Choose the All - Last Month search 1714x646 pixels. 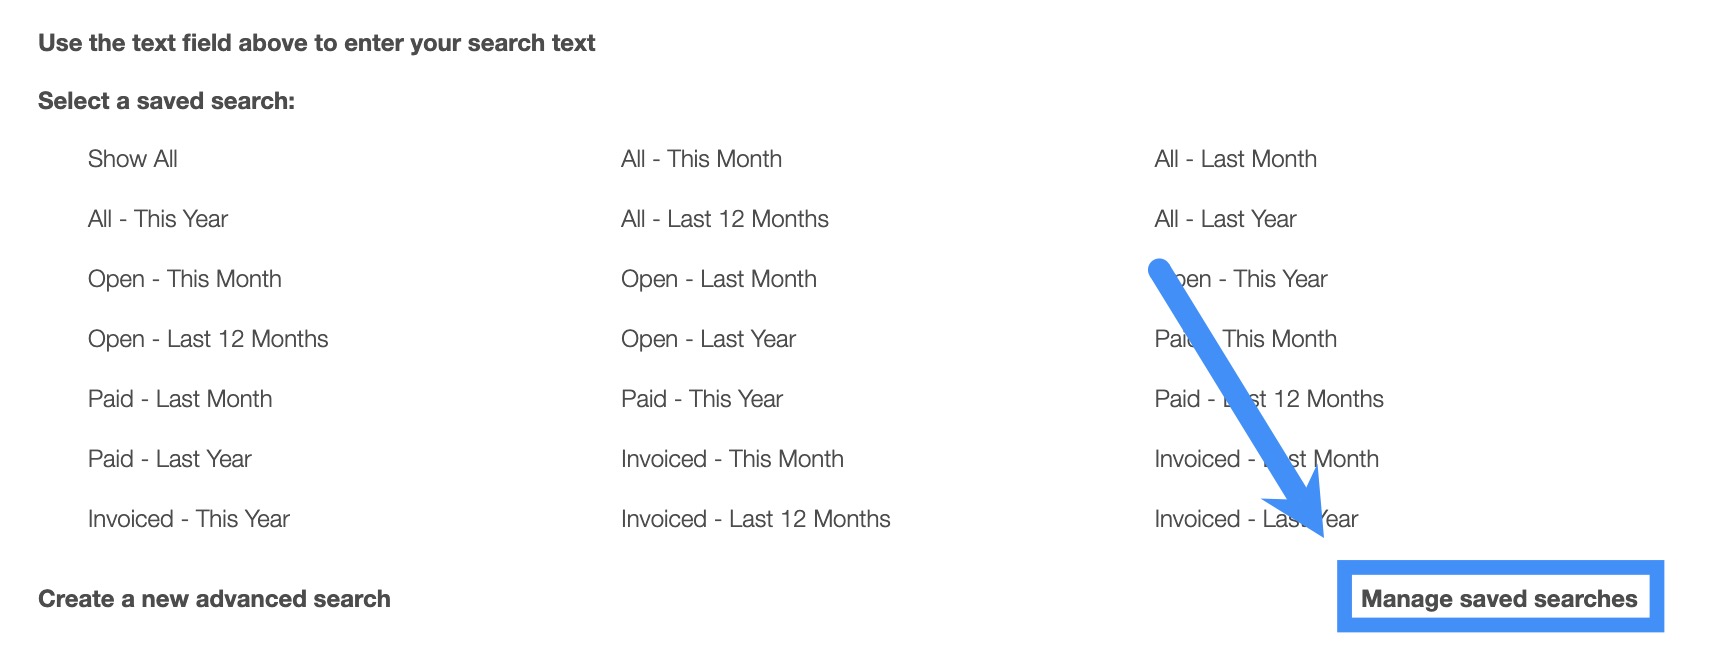1235,159
